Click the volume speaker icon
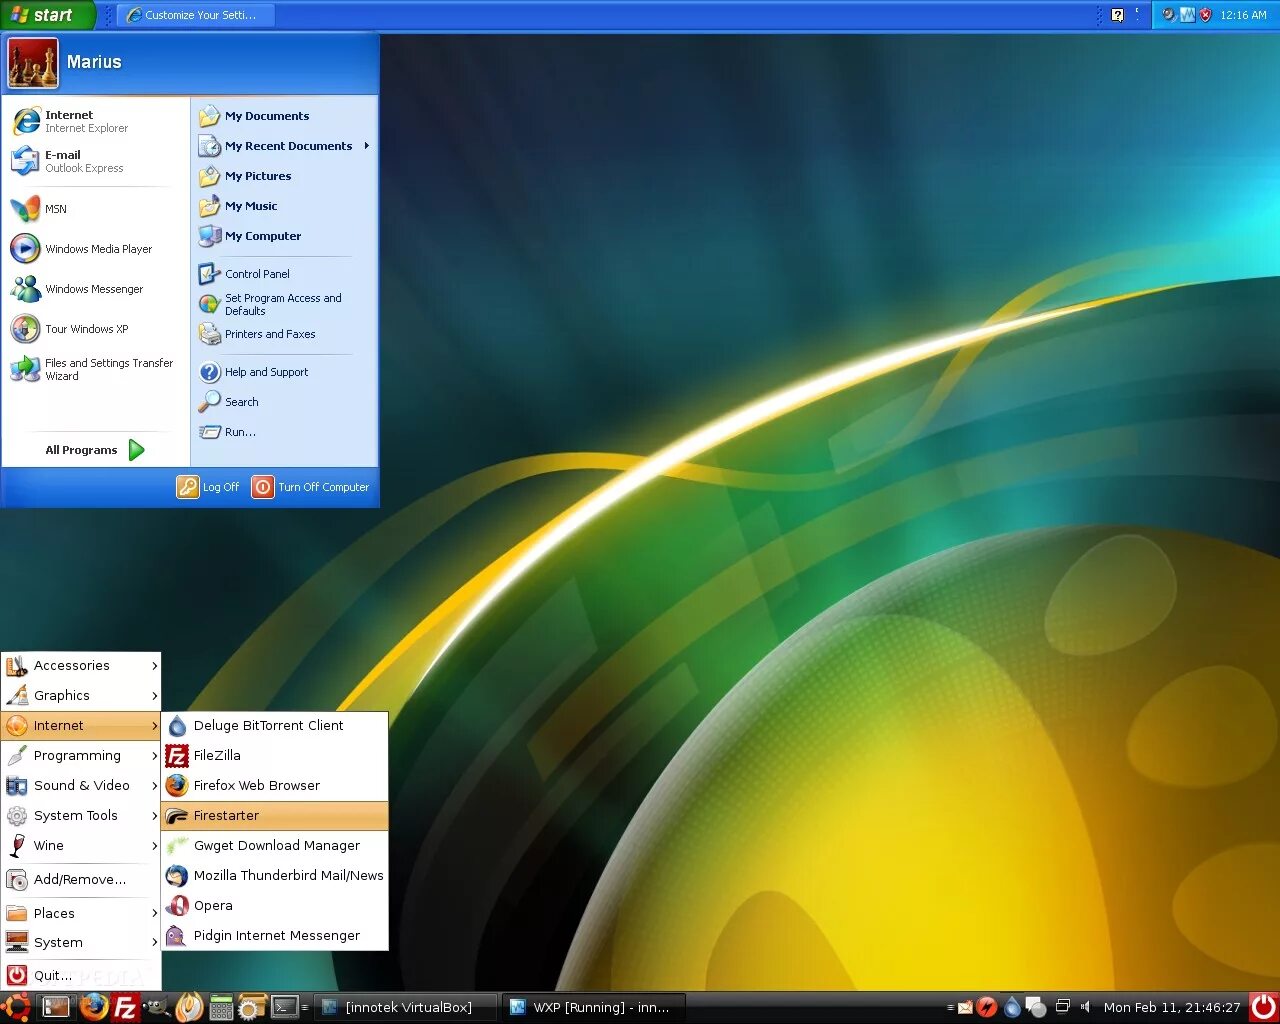The image size is (1280, 1024). point(1085,1007)
